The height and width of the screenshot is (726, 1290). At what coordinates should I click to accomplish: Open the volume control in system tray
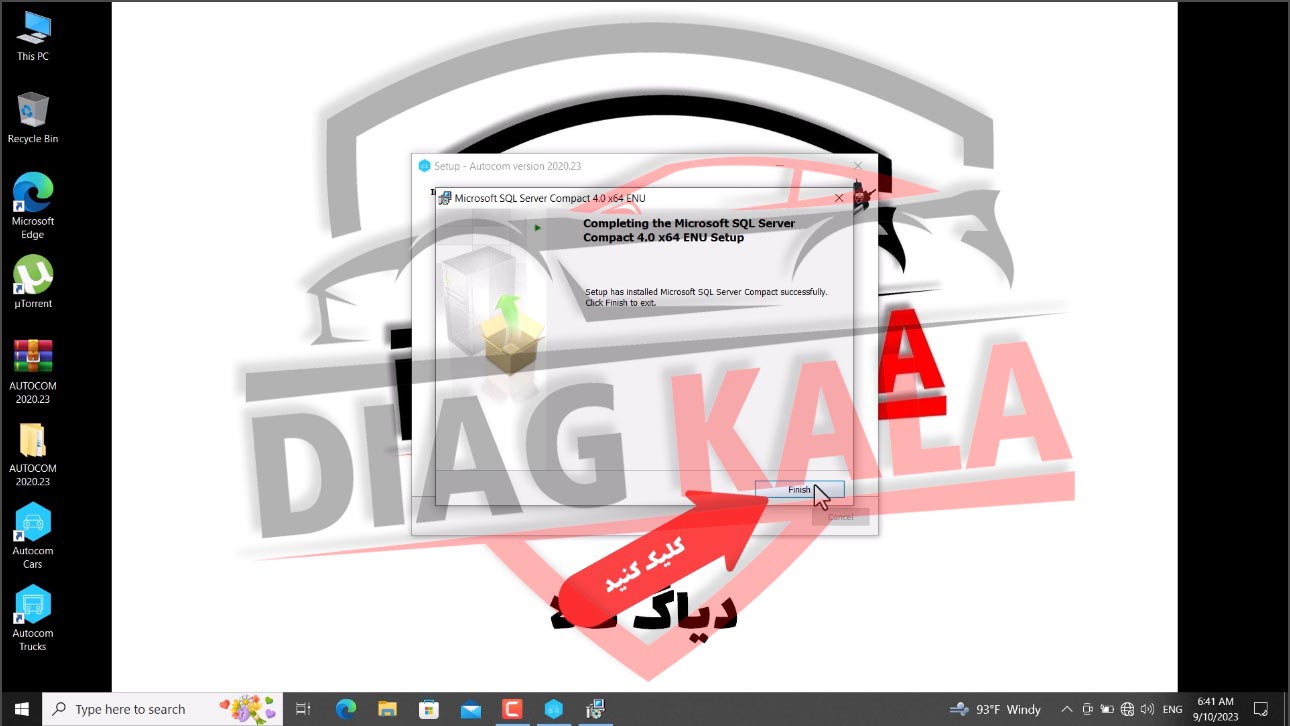point(1147,709)
